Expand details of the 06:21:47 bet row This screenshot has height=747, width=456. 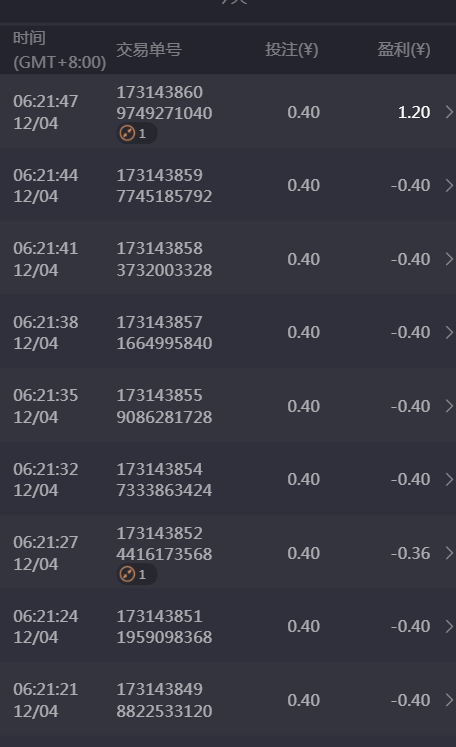pyautogui.click(x=449, y=112)
